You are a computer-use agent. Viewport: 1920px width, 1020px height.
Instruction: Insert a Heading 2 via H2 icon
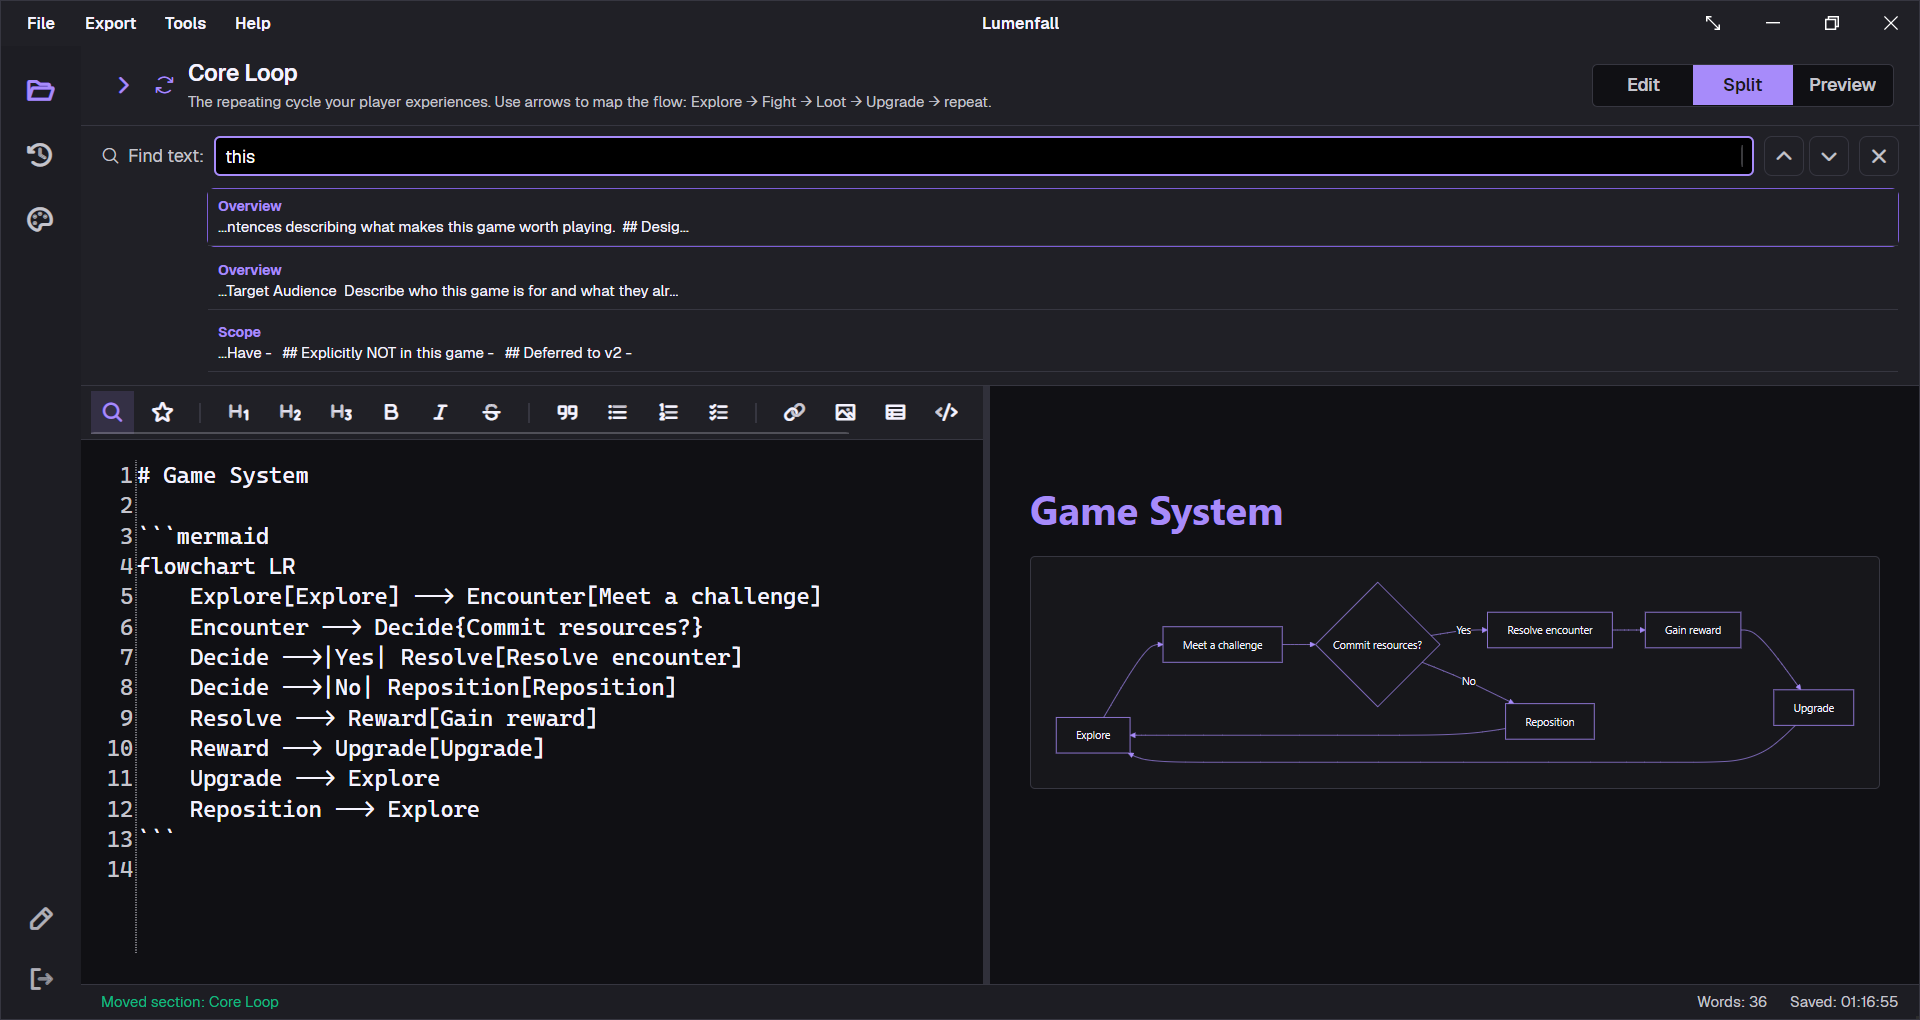pyautogui.click(x=290, y=412)
